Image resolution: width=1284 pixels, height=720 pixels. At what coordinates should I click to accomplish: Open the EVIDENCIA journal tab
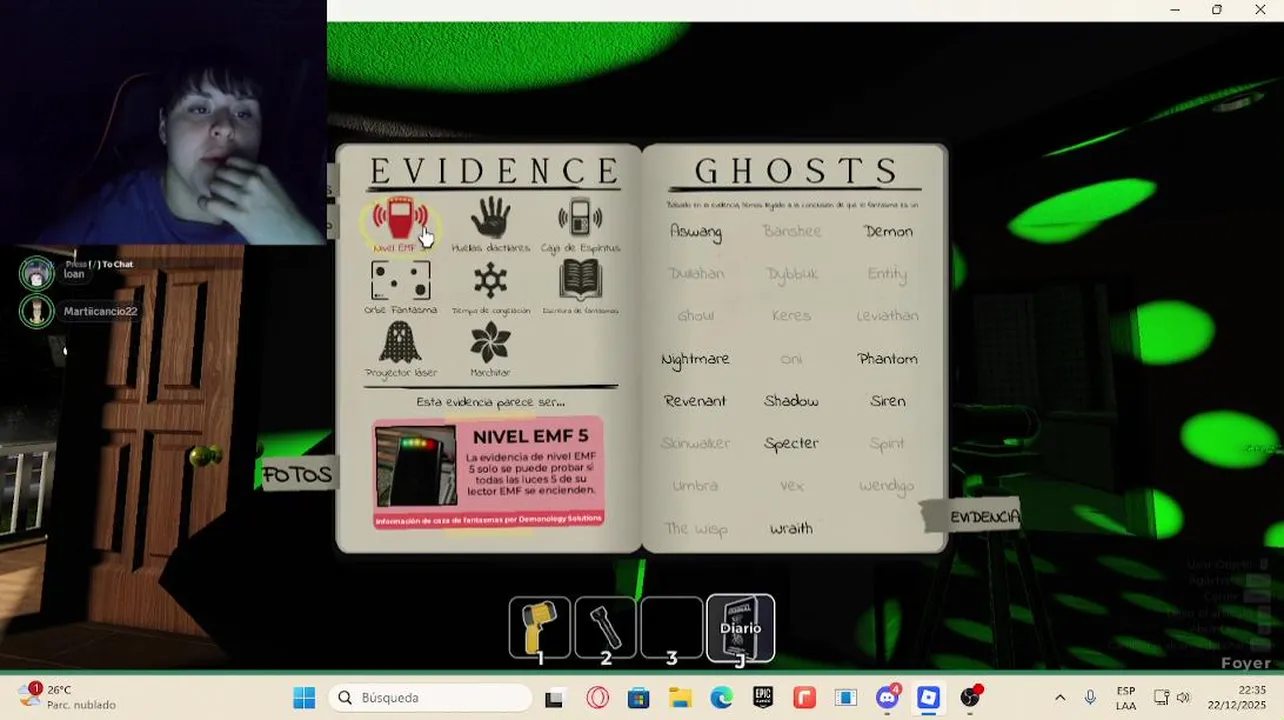pyautogui.click(x=984, y=516)
